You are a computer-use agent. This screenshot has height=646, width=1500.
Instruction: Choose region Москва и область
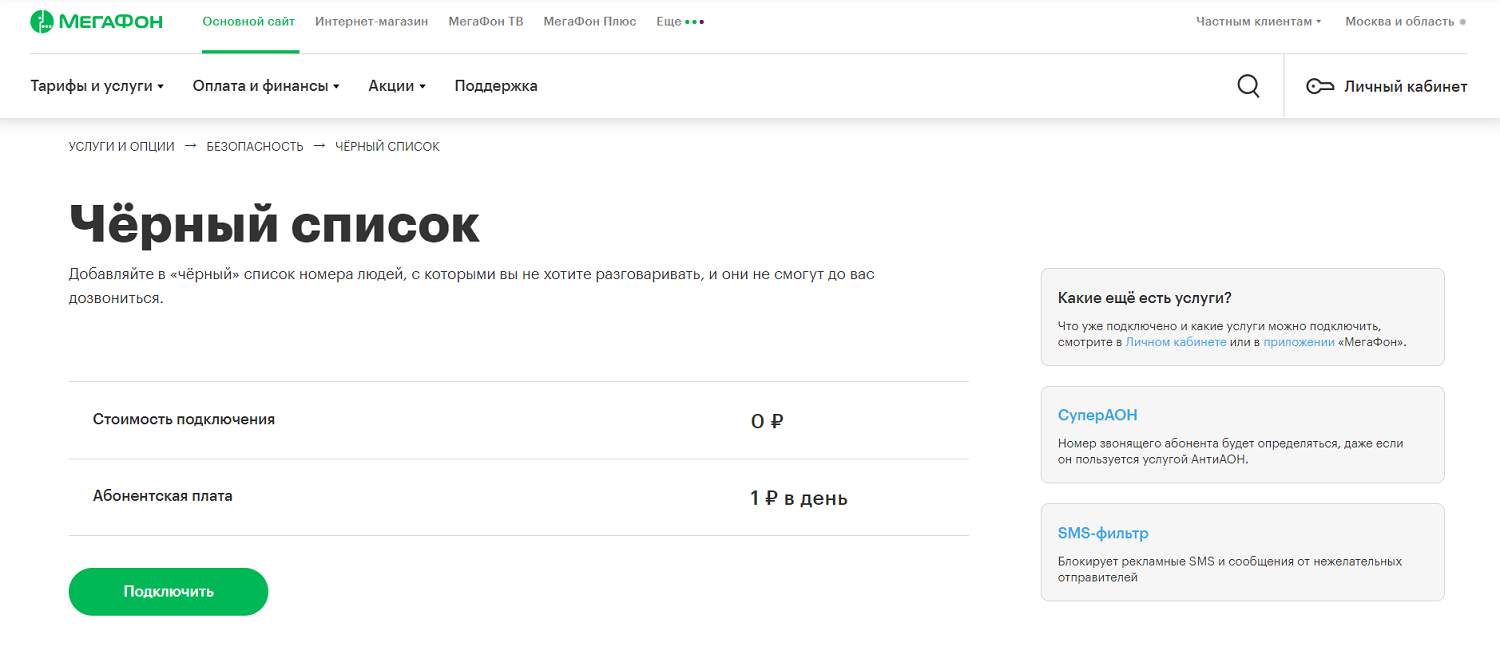[x=1405, y=22]
